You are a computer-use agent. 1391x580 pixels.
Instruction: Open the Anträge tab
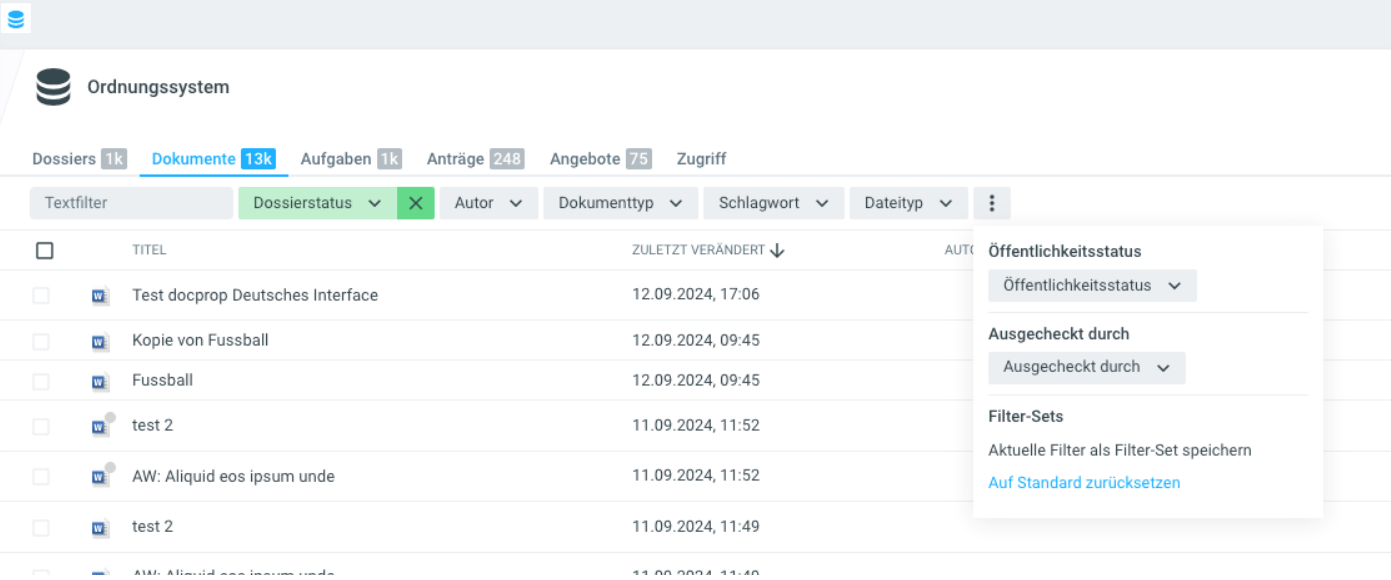474,159
